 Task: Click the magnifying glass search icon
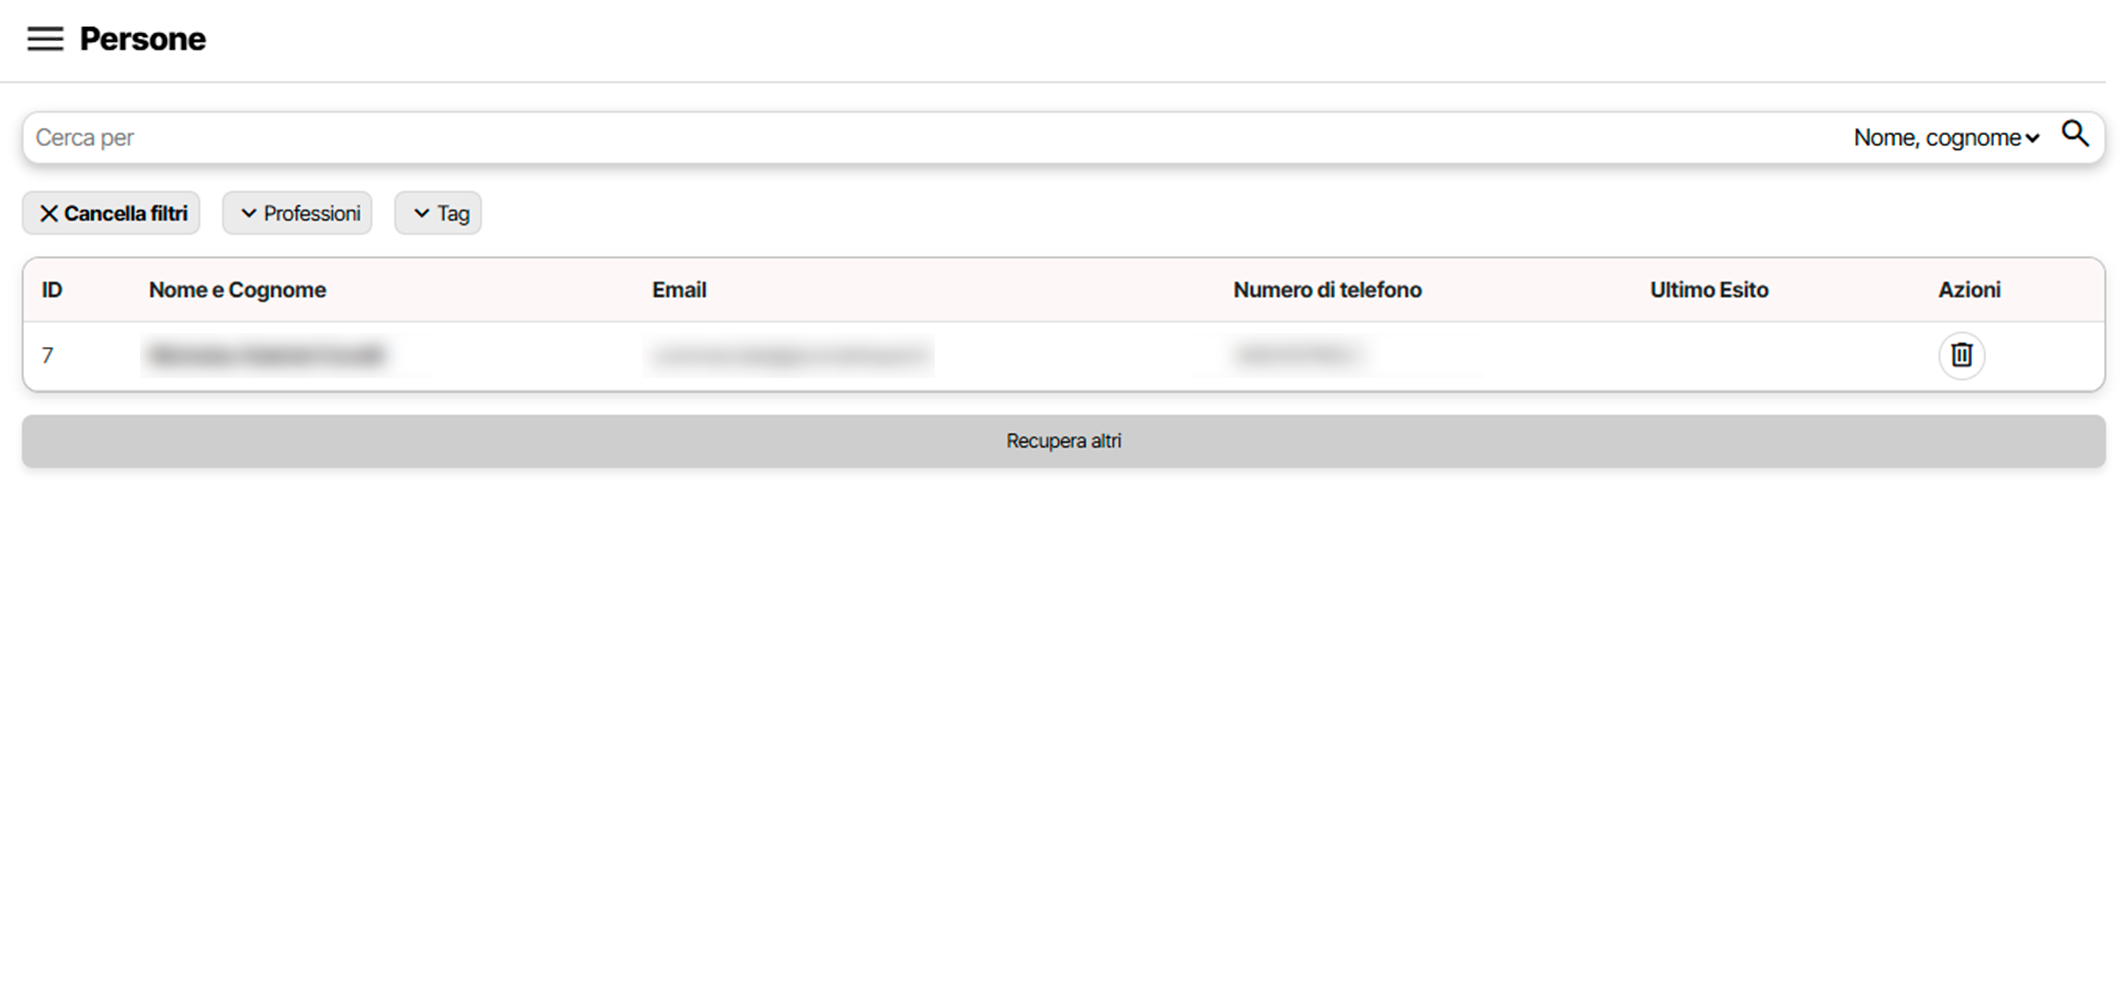2075,134
